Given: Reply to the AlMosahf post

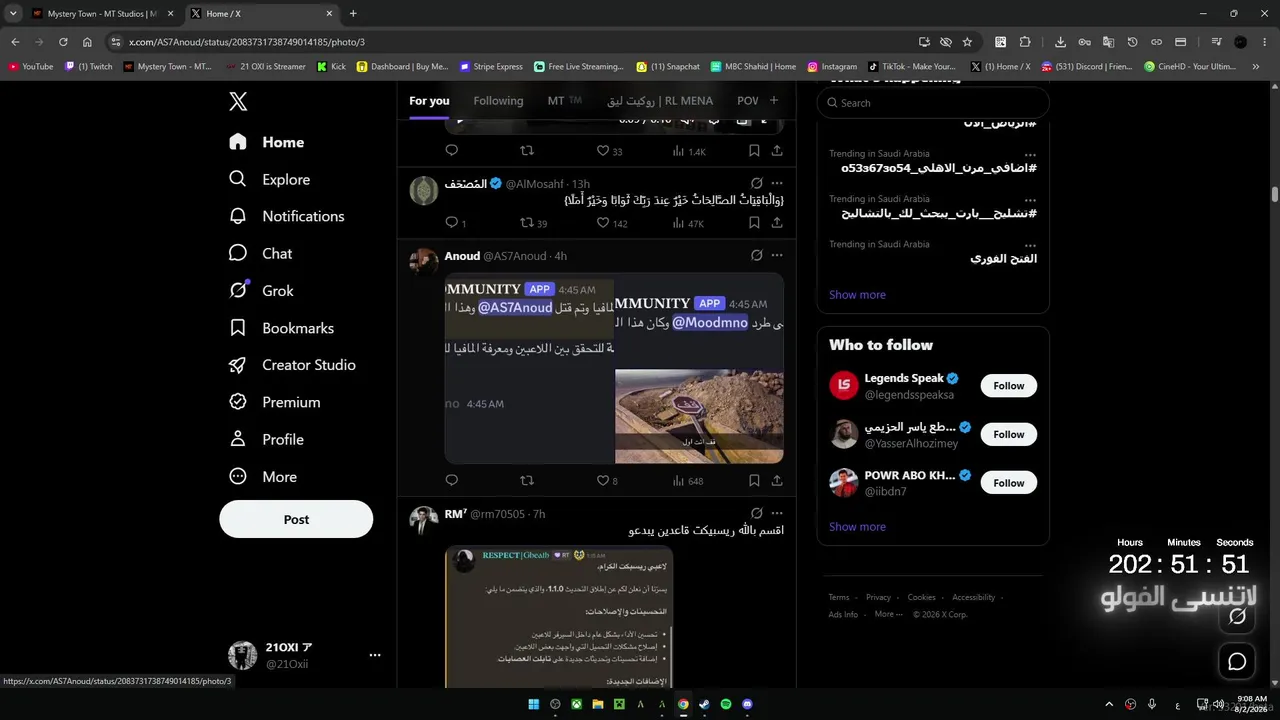Looking at the screenshot, I should [x=451, y=223].
